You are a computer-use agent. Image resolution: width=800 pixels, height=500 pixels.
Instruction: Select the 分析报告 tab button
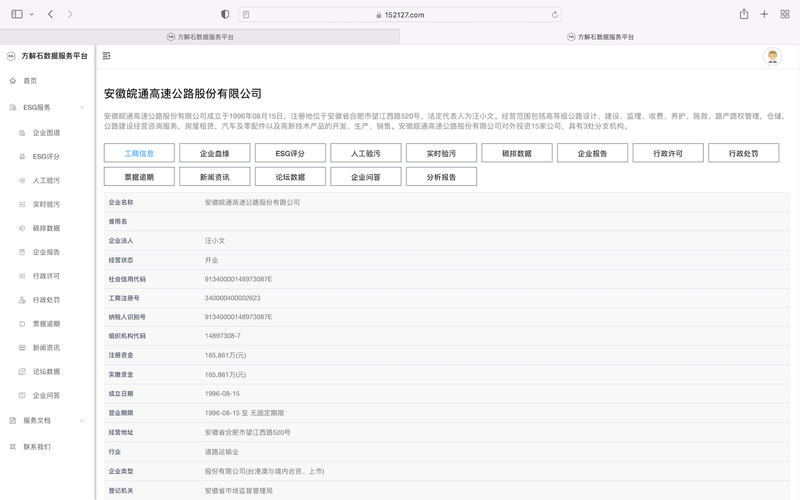coord(441,177)
